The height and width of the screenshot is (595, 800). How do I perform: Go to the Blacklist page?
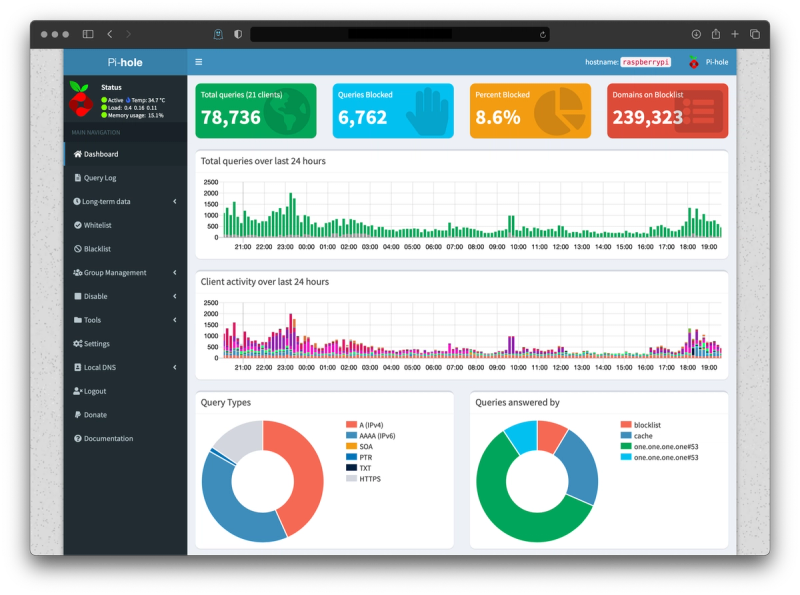pos(126,249)
